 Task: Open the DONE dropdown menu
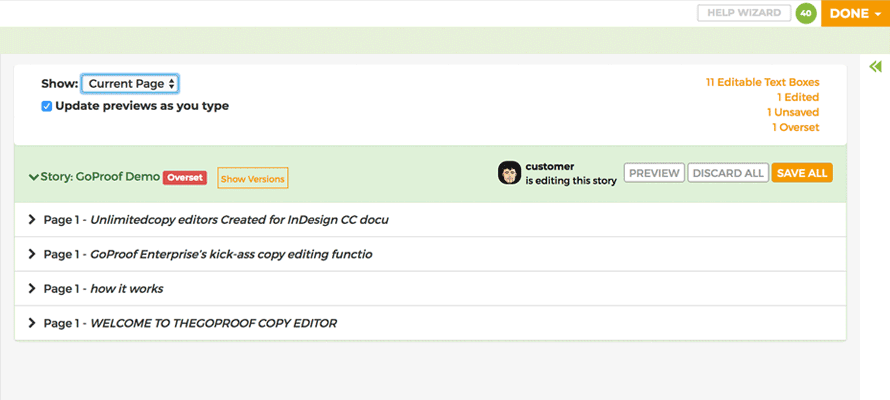(855, 14)
